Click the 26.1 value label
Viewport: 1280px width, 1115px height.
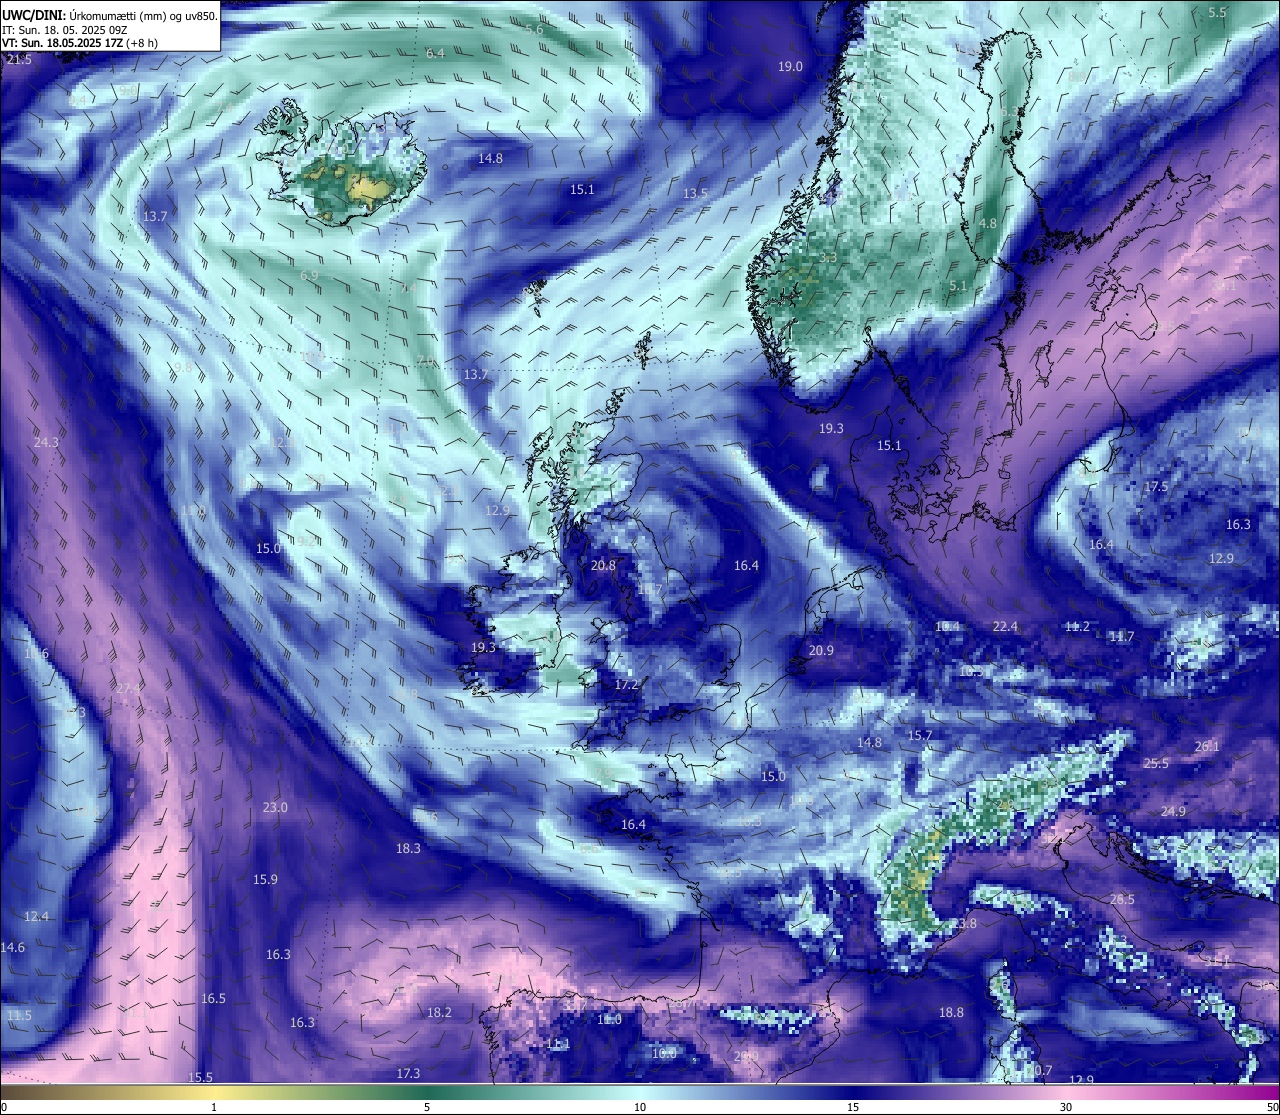point(1207,746)
